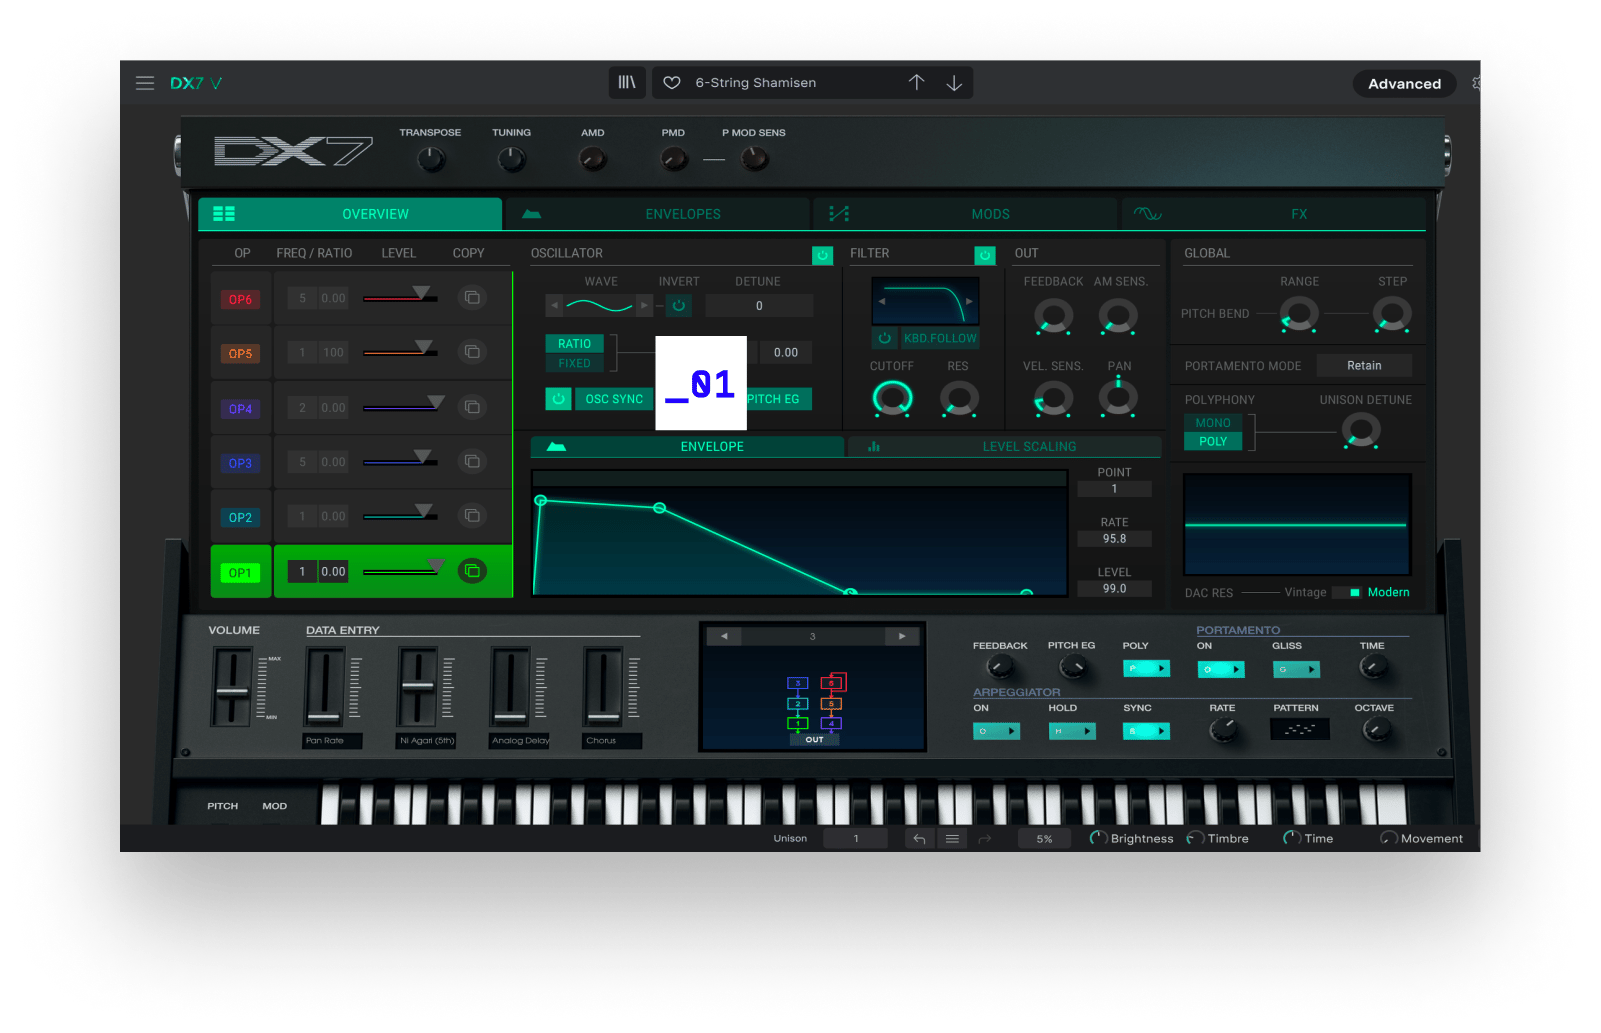1601x1033 pixels.
Task: Click the redo arrow in bottom bar
Action: click(x=985, y=839)
